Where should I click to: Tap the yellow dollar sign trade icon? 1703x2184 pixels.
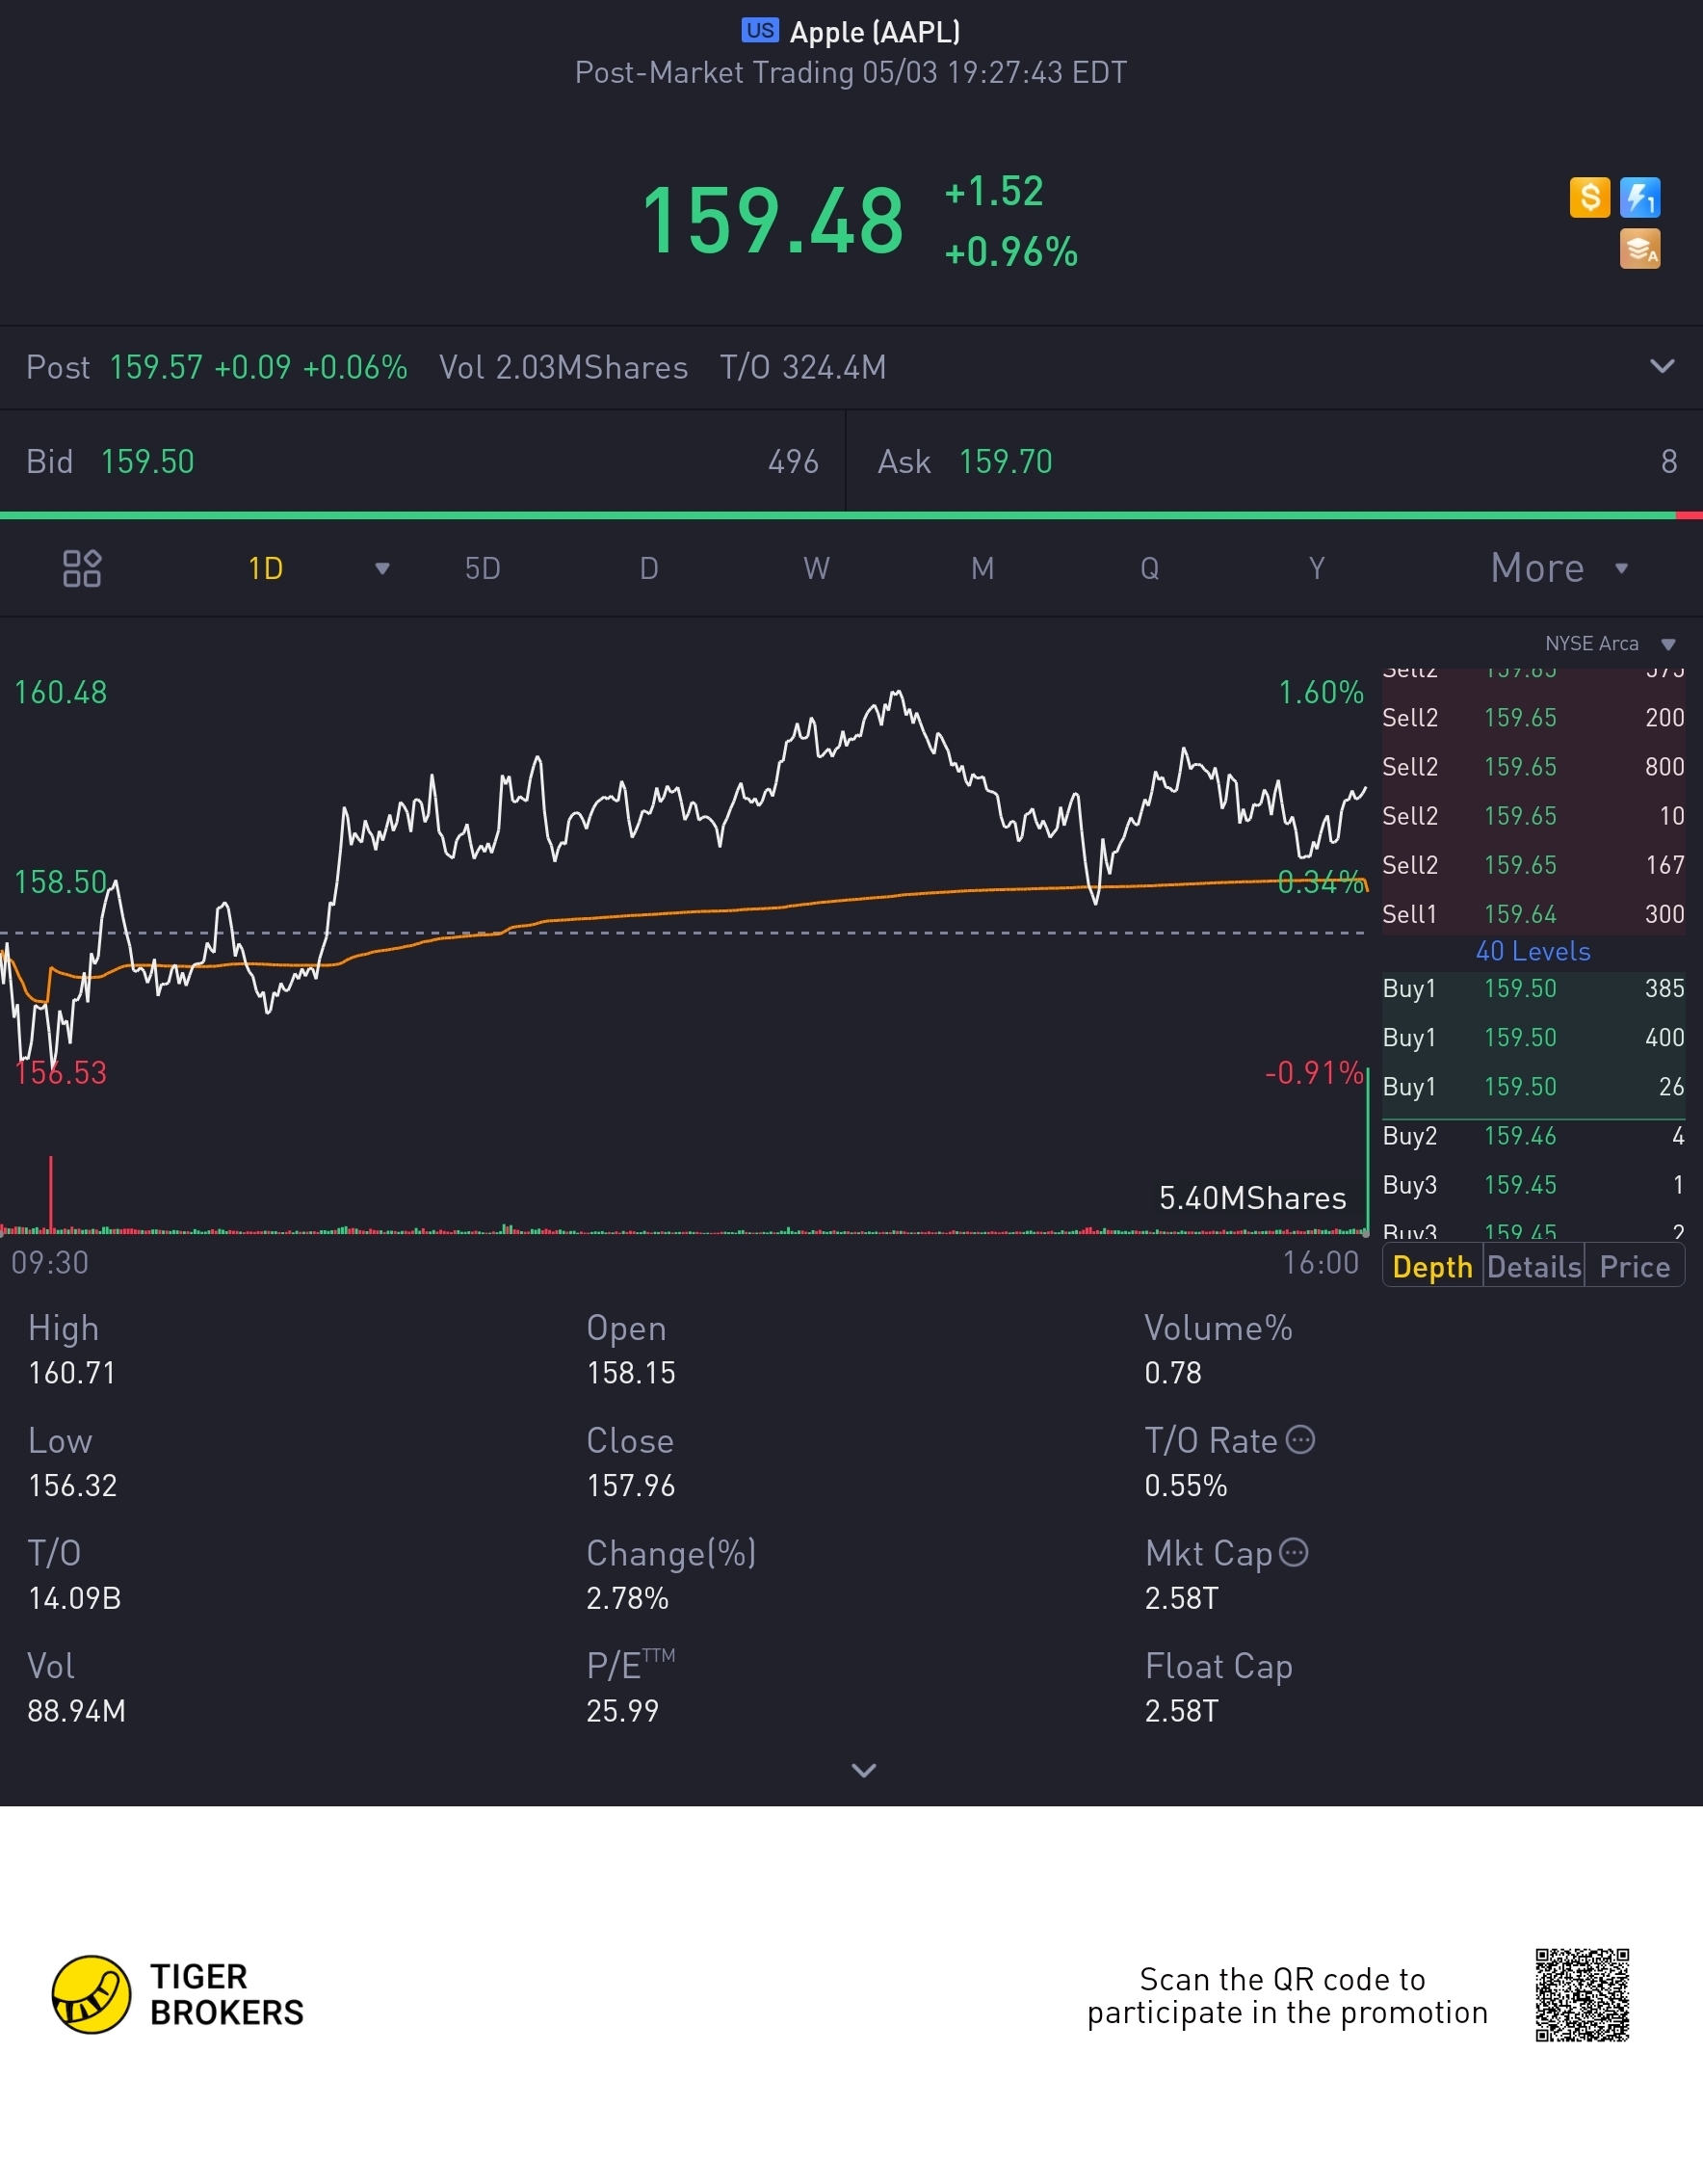click(1589, 197)
